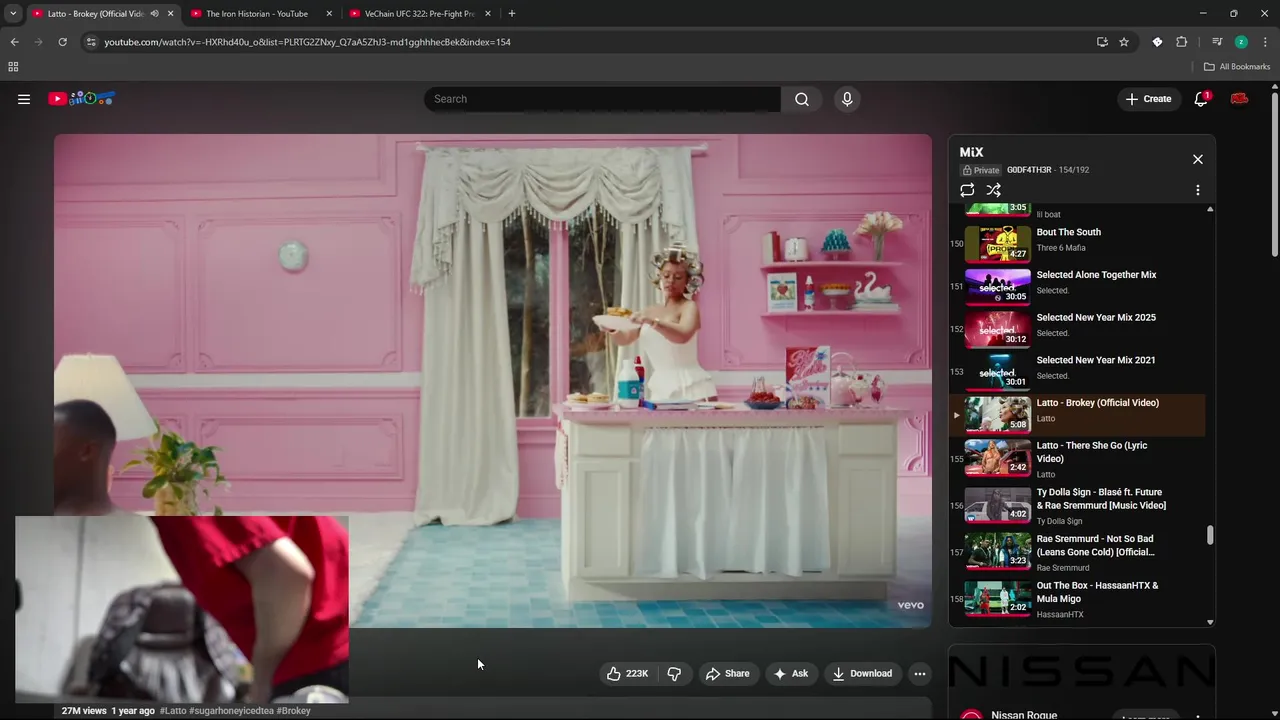Open Chrome apps grid shortcut

click(13, 67)
